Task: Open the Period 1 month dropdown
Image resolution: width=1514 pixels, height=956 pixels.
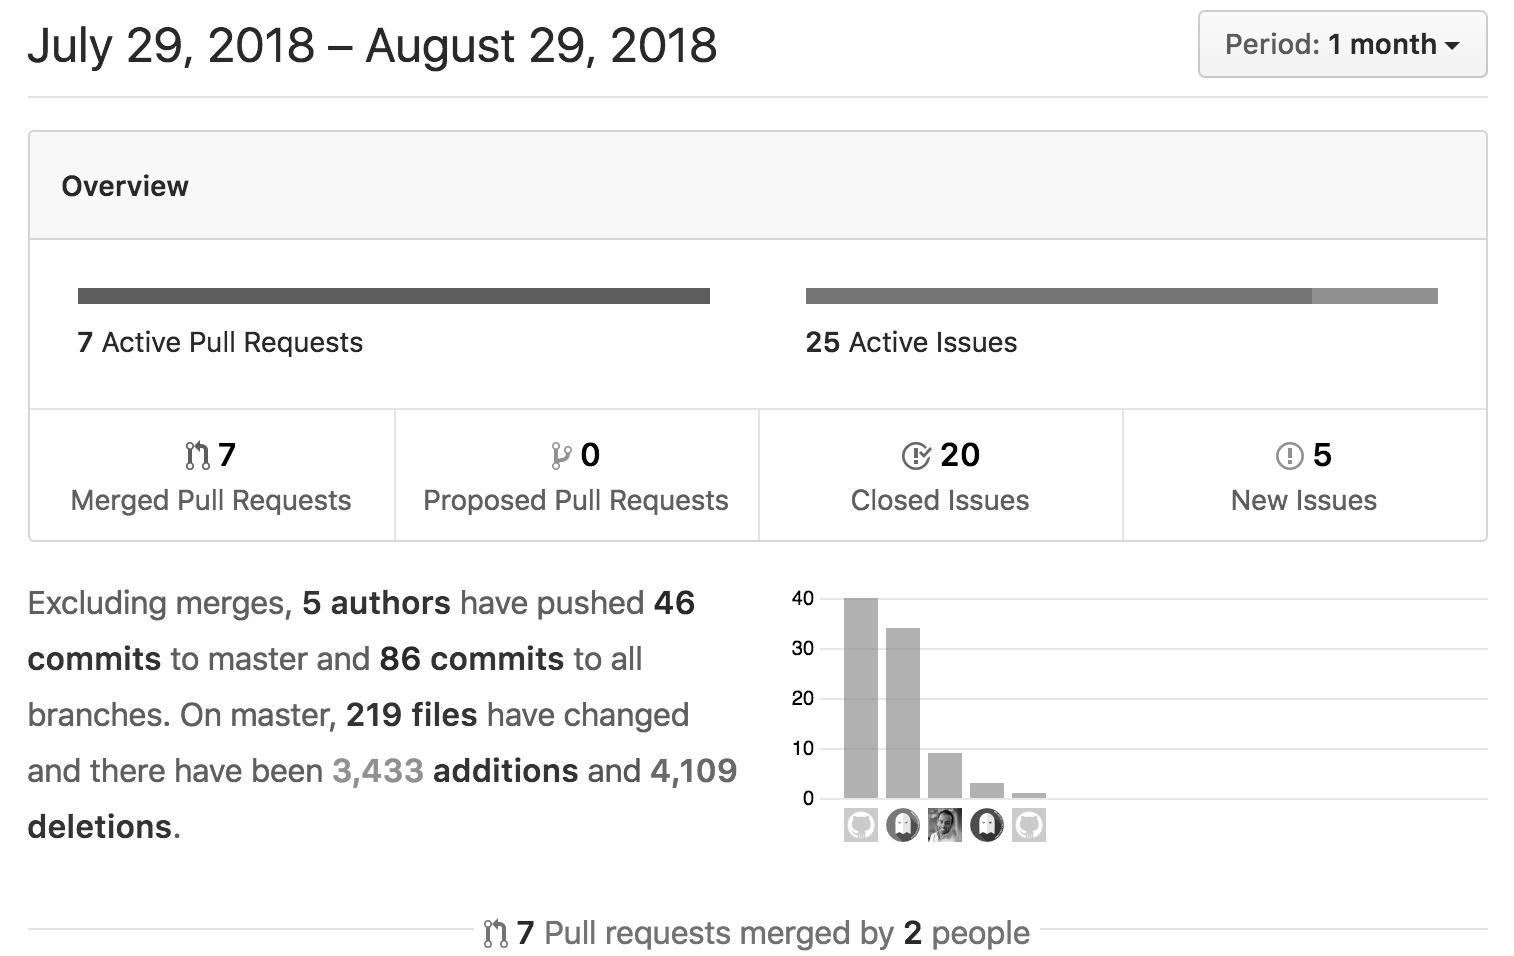Action: [1342, 44]
